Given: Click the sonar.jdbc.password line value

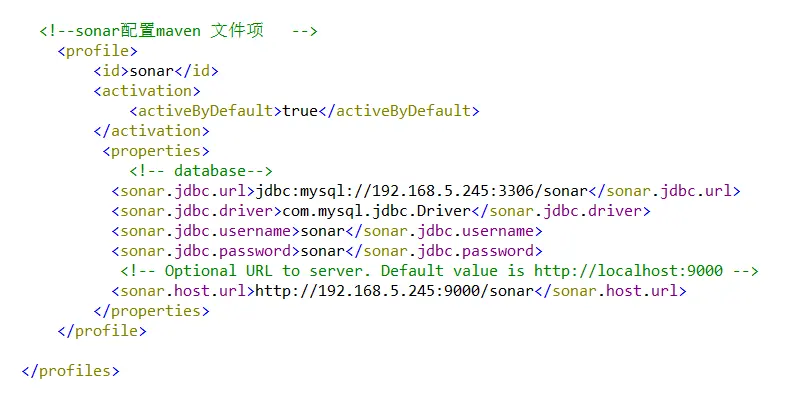Looking at the screenshot, I should coord(323,251).
